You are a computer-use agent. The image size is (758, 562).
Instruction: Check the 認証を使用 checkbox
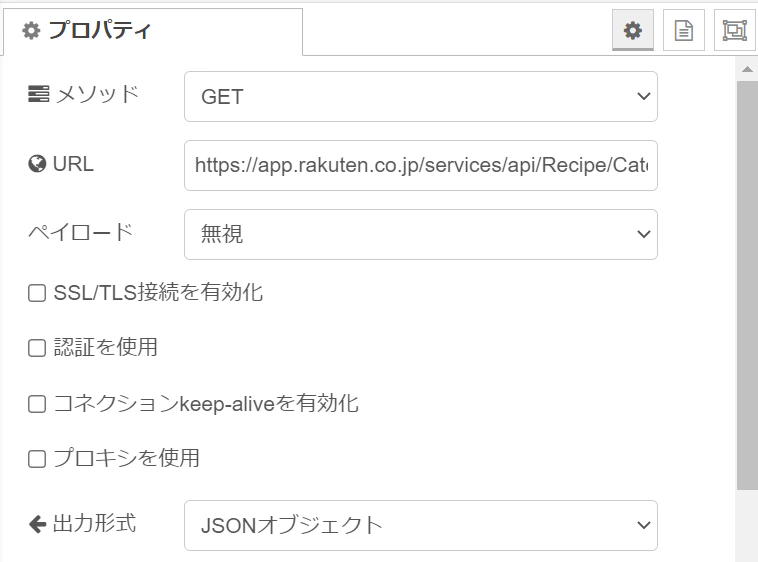click(x=37, y=348)
